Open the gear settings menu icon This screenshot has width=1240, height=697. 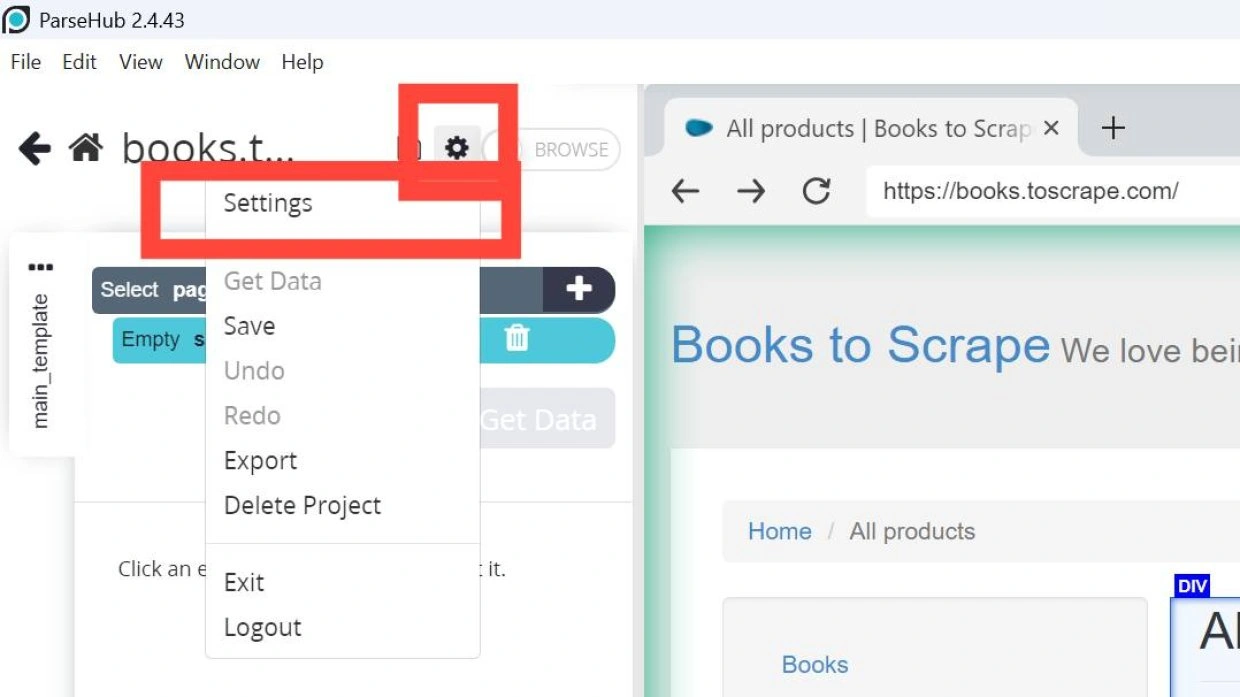pos(457,149)
